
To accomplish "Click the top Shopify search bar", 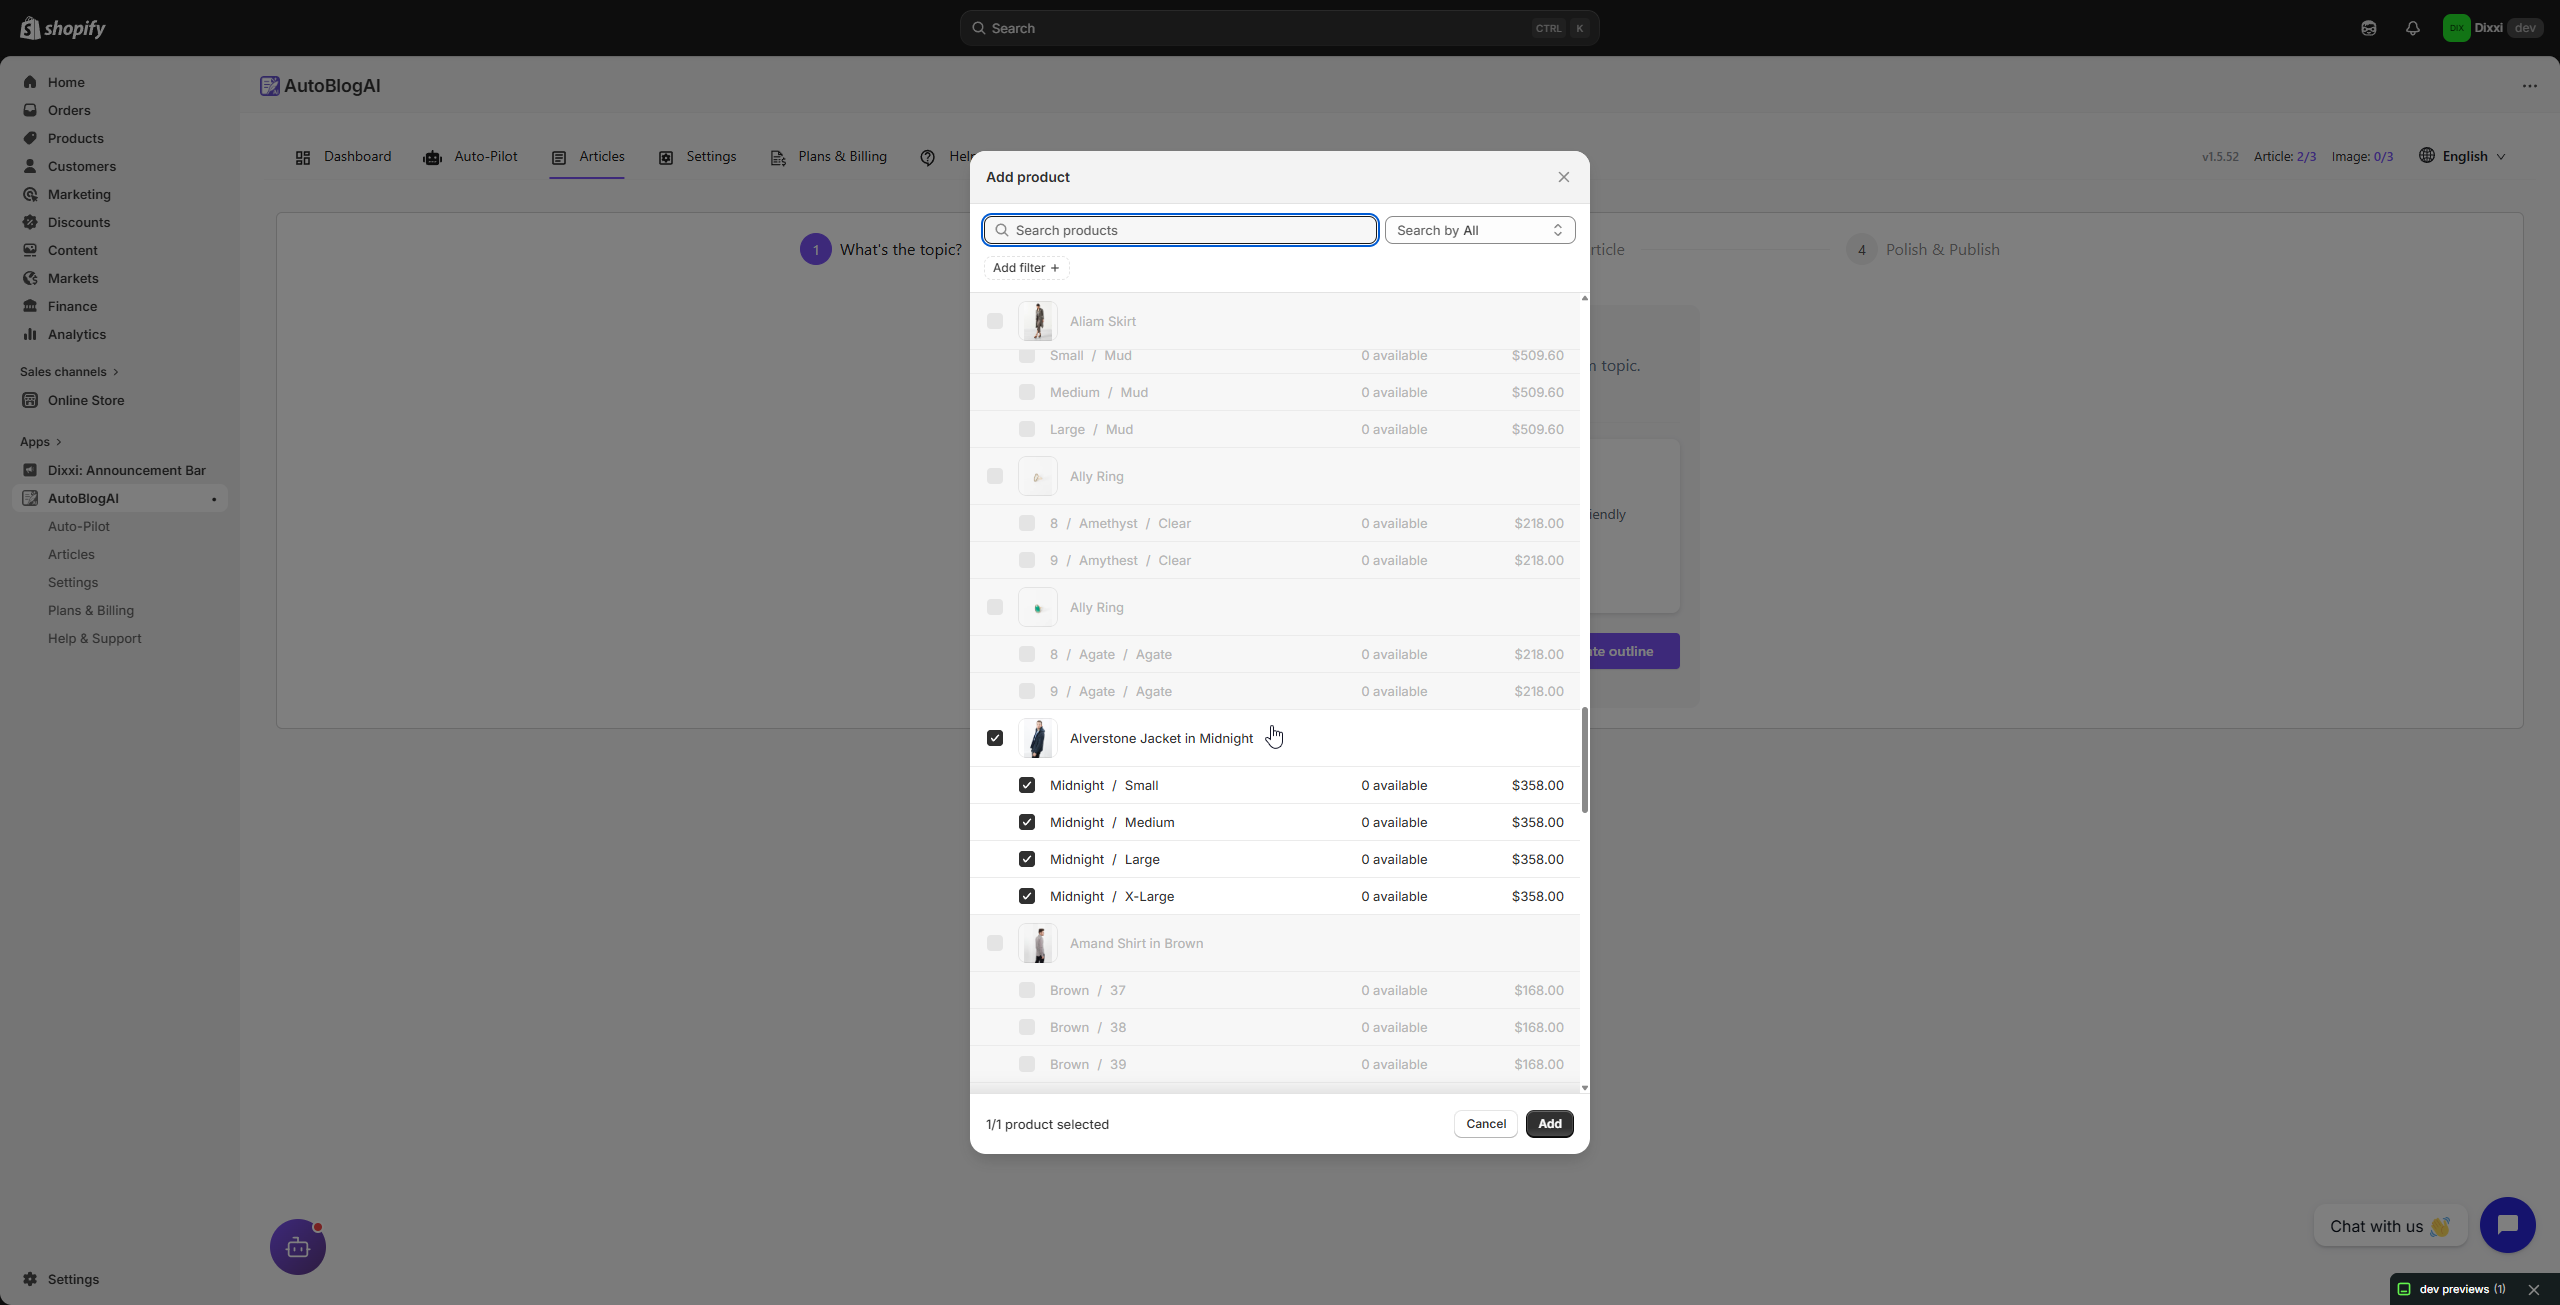I will tap(1279, 28).
